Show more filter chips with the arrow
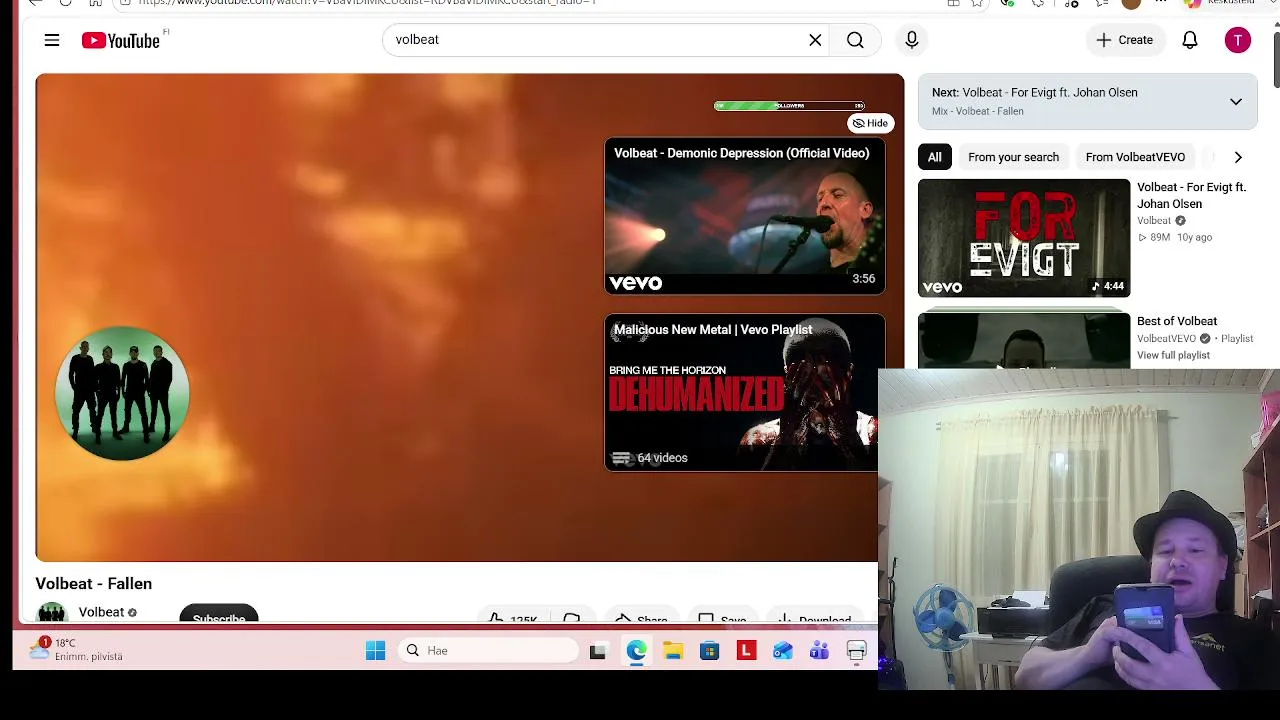The height and width of the screenshot is (720, 1280). 1238,157
